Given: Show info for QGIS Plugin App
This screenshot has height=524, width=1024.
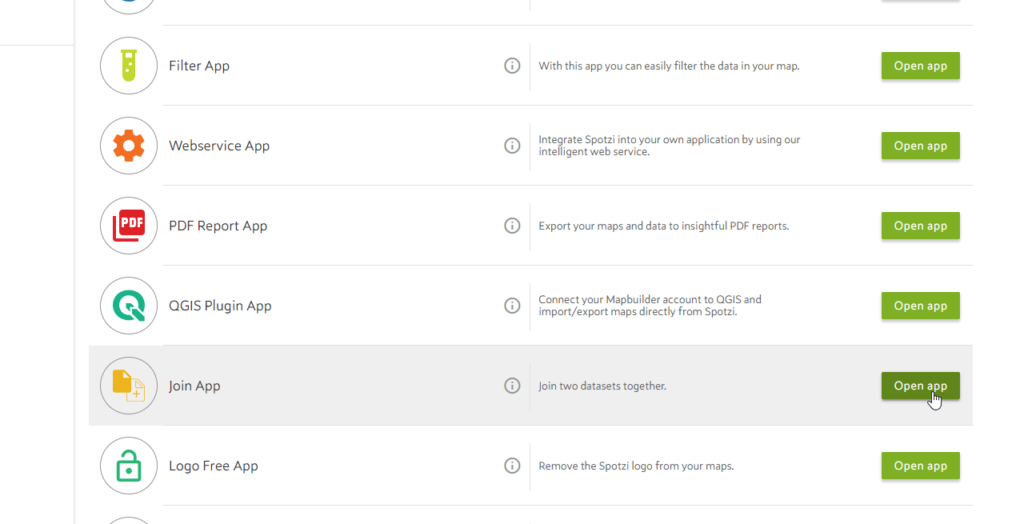Looking at the screenshot, I should tap(512, 306).
